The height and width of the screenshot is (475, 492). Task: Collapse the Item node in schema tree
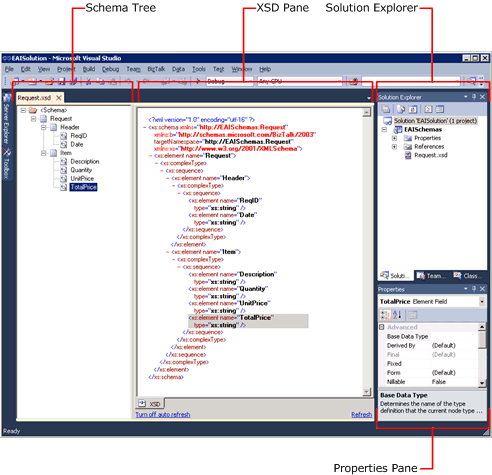click(44, 153)
